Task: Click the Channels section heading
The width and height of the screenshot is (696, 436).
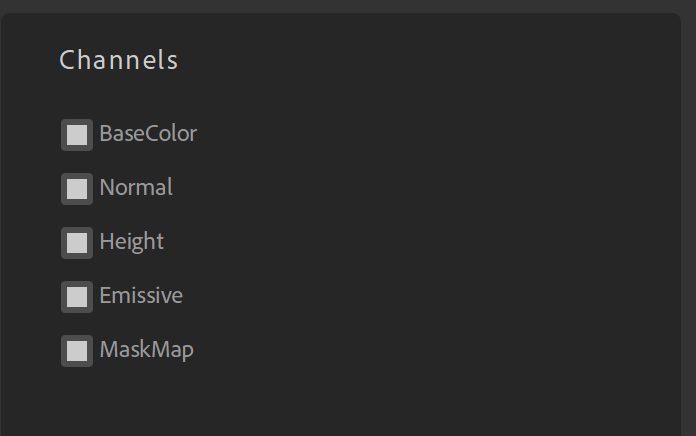Action: click(x=119, y=60)
